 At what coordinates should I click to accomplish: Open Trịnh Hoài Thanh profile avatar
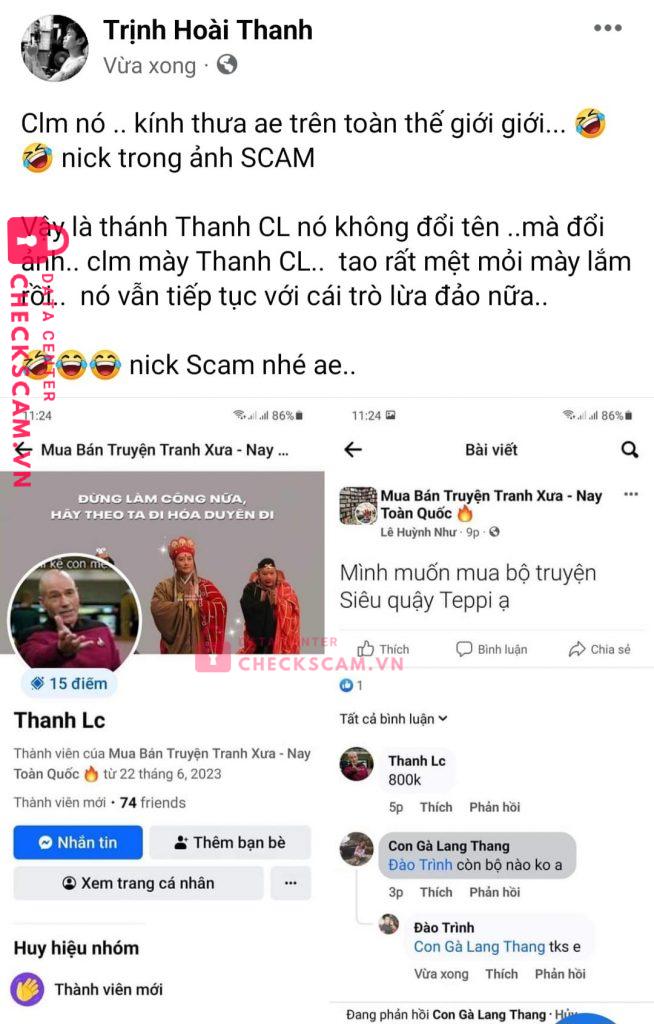point(55,48)
